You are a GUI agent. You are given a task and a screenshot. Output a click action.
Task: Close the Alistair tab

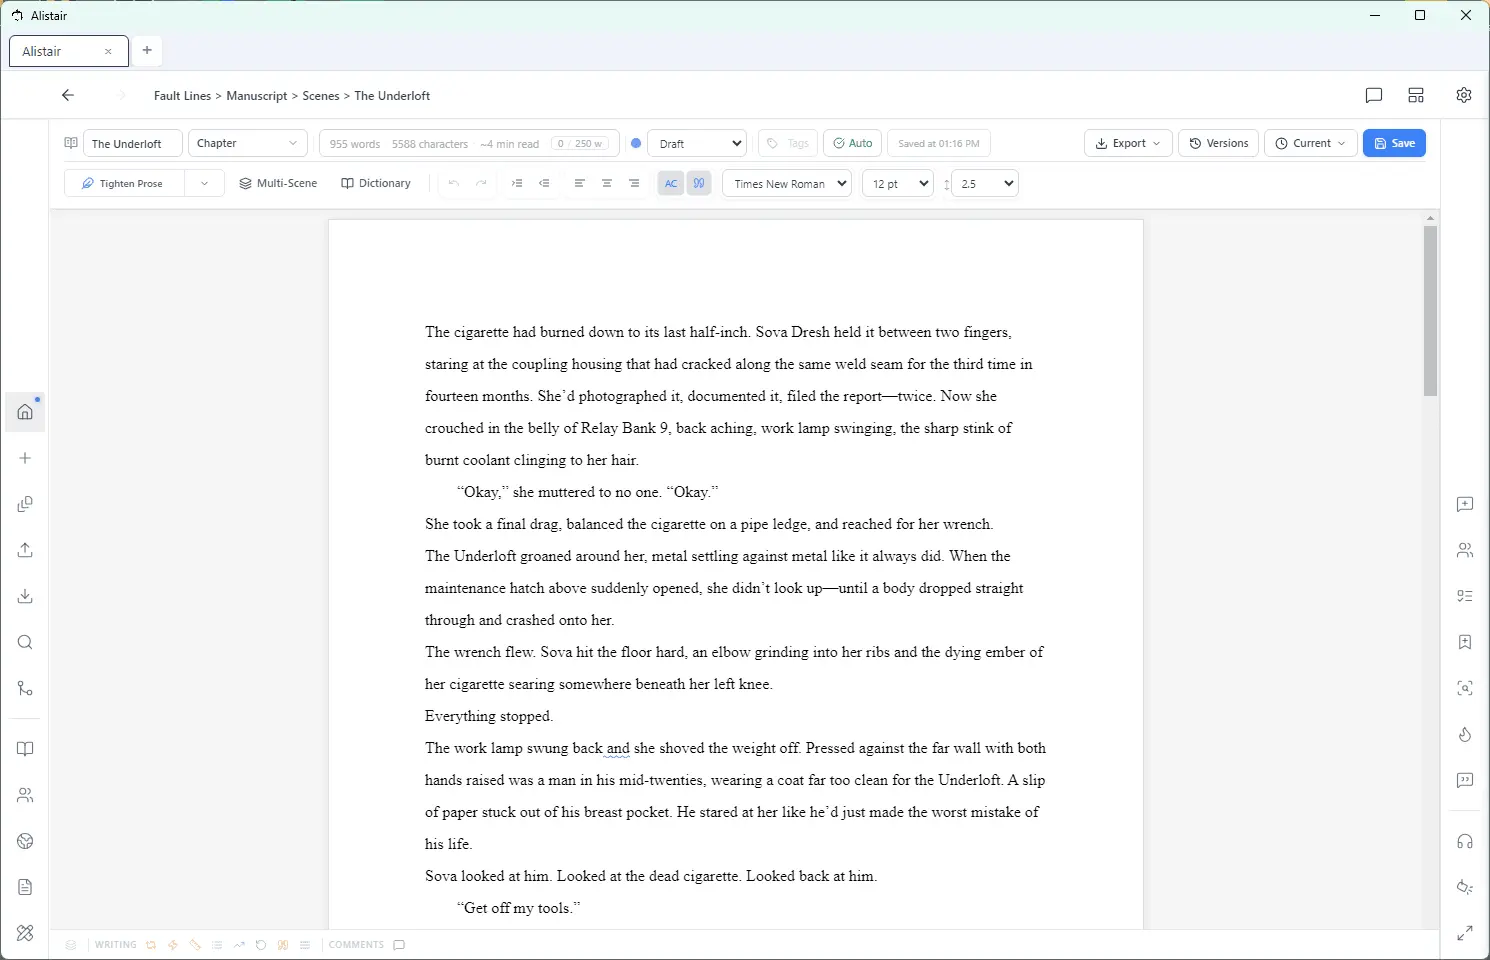pyautogui.click(x=108, y=51)
